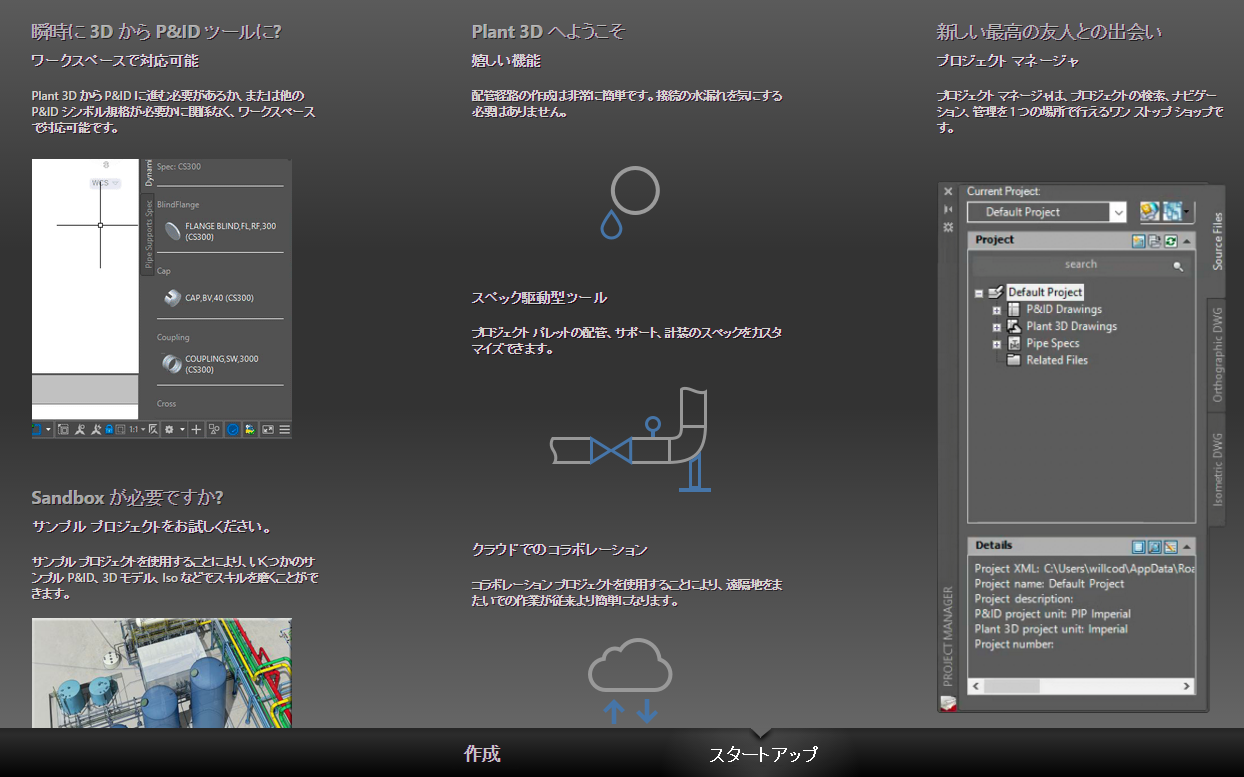
Task: Click the copy drawing icon in Project header
Action: pos(1154,241)
